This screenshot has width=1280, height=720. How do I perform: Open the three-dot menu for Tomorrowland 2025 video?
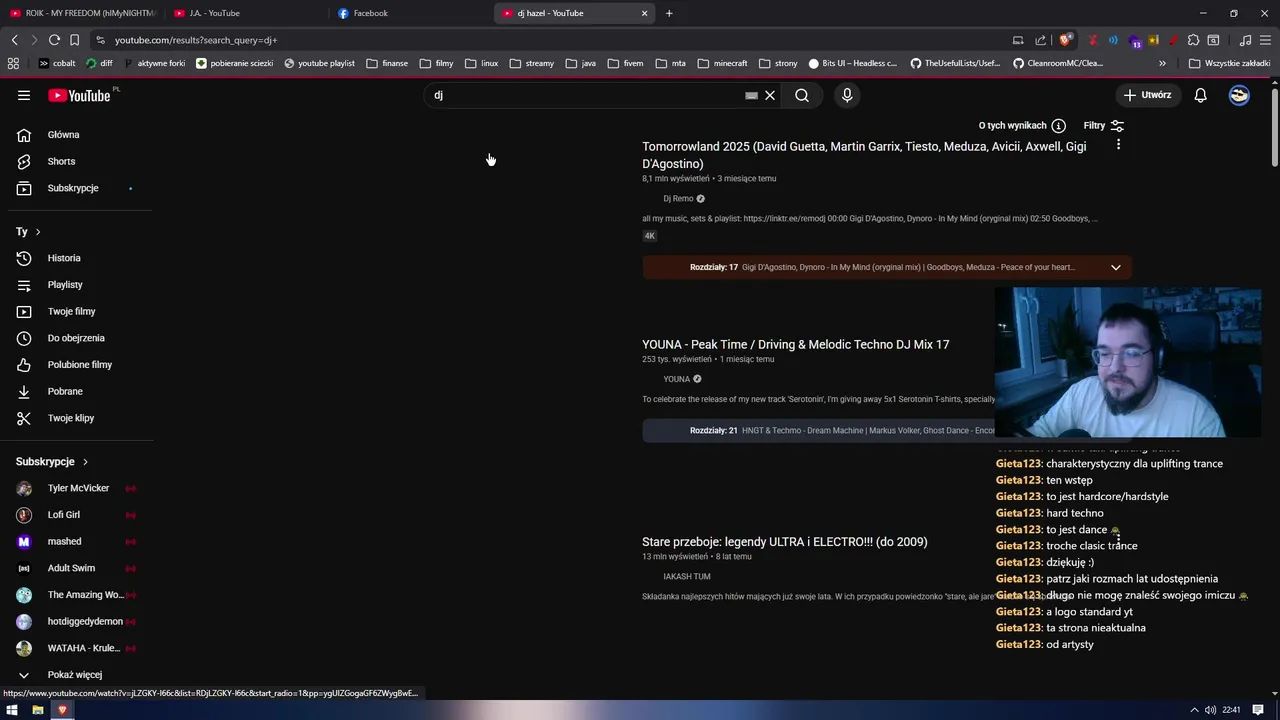1118,145
